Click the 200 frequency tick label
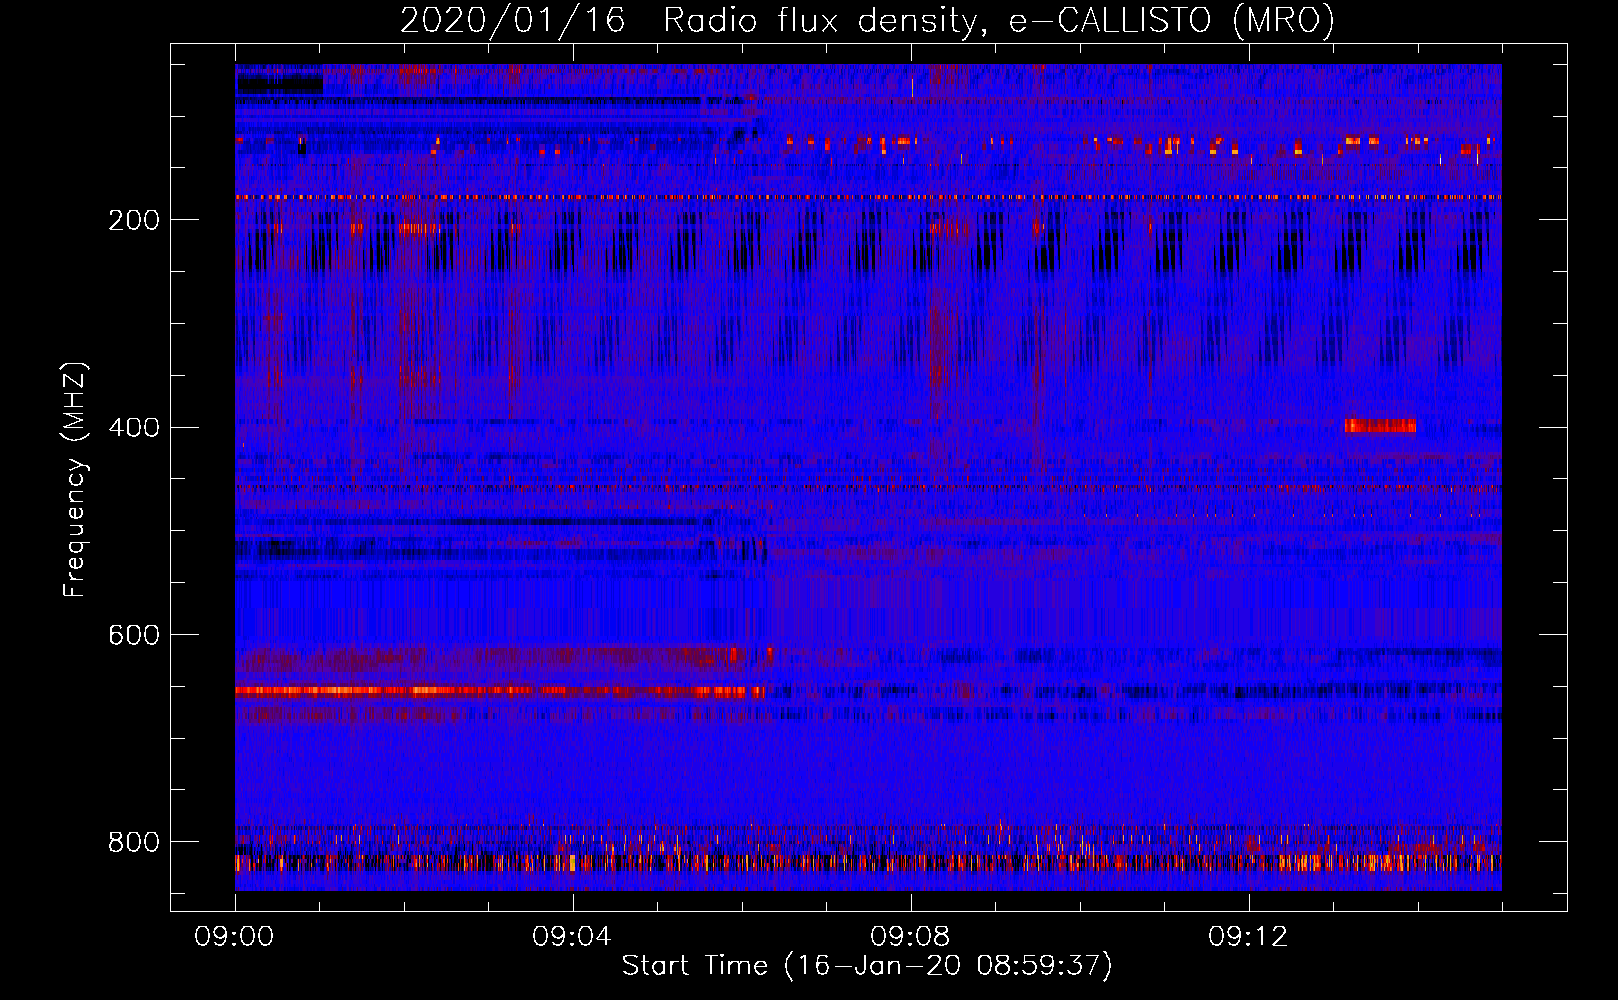The width and height of the screenshot is (1618, 1000). (x=134, y=220)
